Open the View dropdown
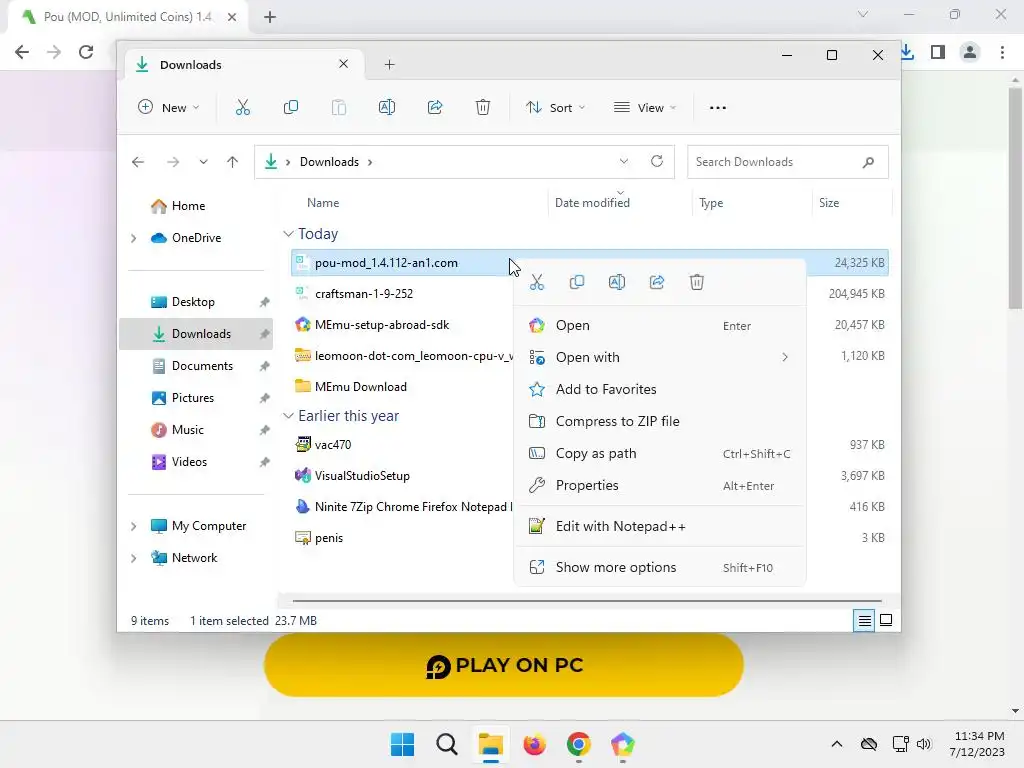The image size is (1024, 768). coord(645,108)
